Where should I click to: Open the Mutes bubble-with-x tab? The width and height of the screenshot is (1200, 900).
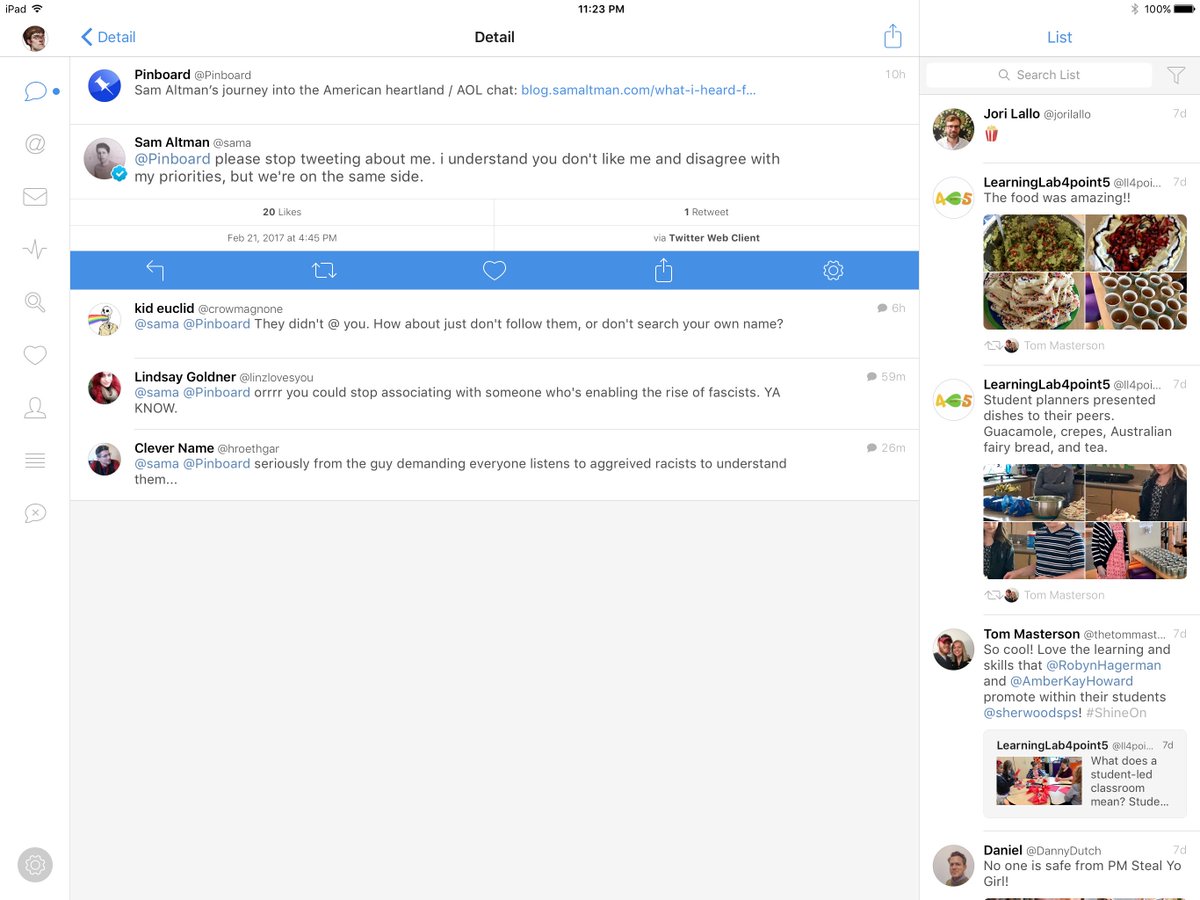[35, 513]
